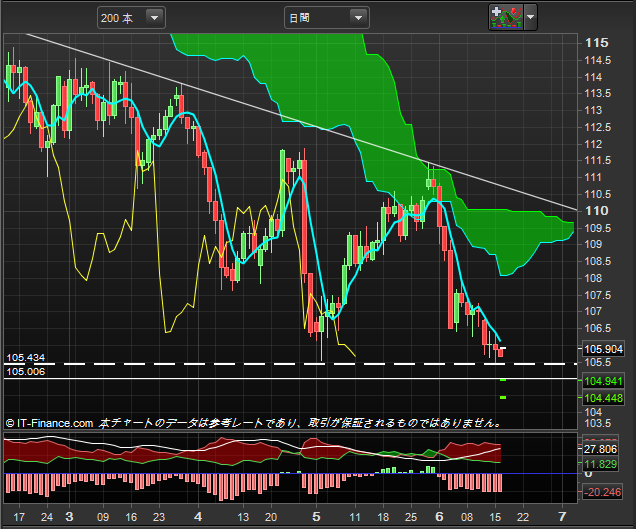
Task: Click the IT-Finance.com copyright text
Action: point(49,424)
